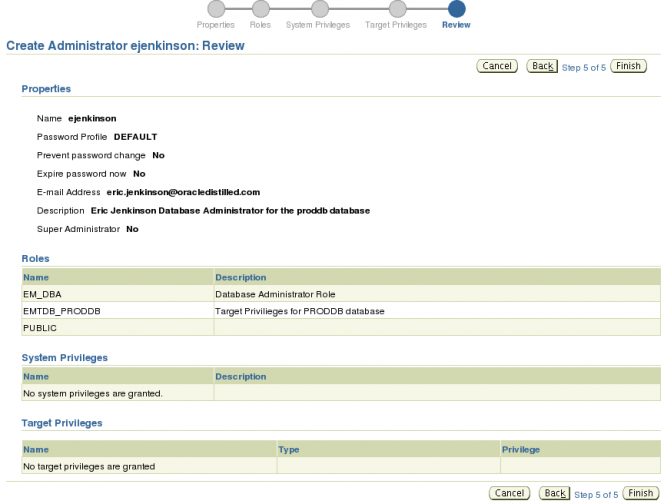Click the bottom Finish button
Screen dimensions: 664x504
point(641,493)
